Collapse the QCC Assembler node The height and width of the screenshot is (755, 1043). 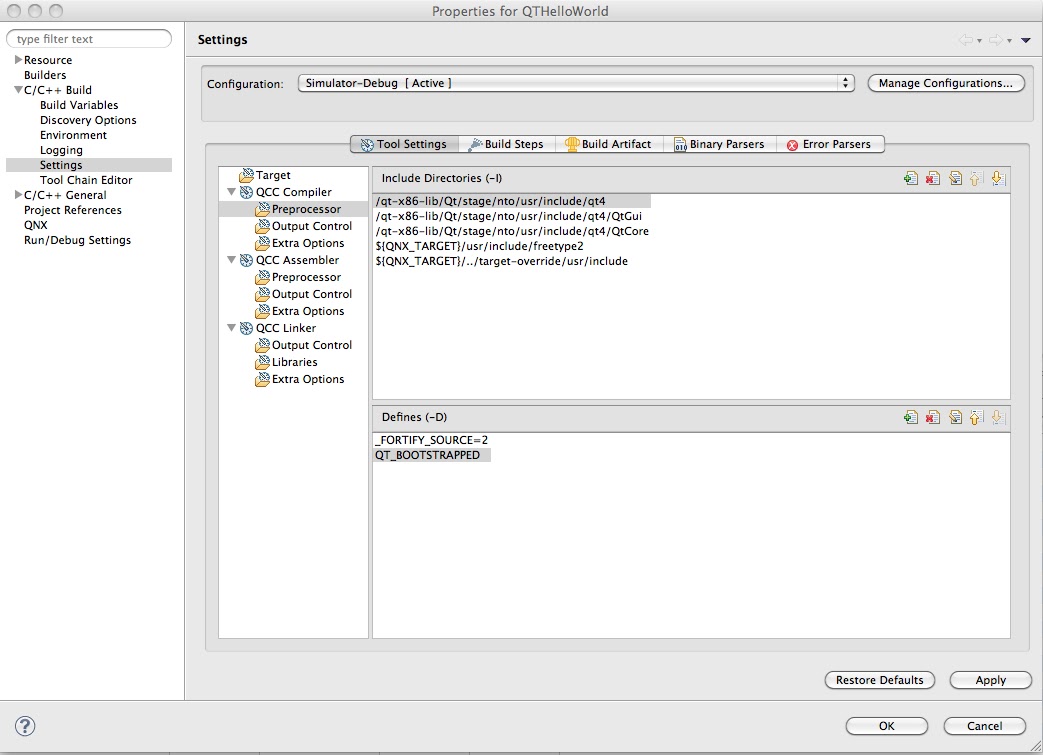(231, 260)
